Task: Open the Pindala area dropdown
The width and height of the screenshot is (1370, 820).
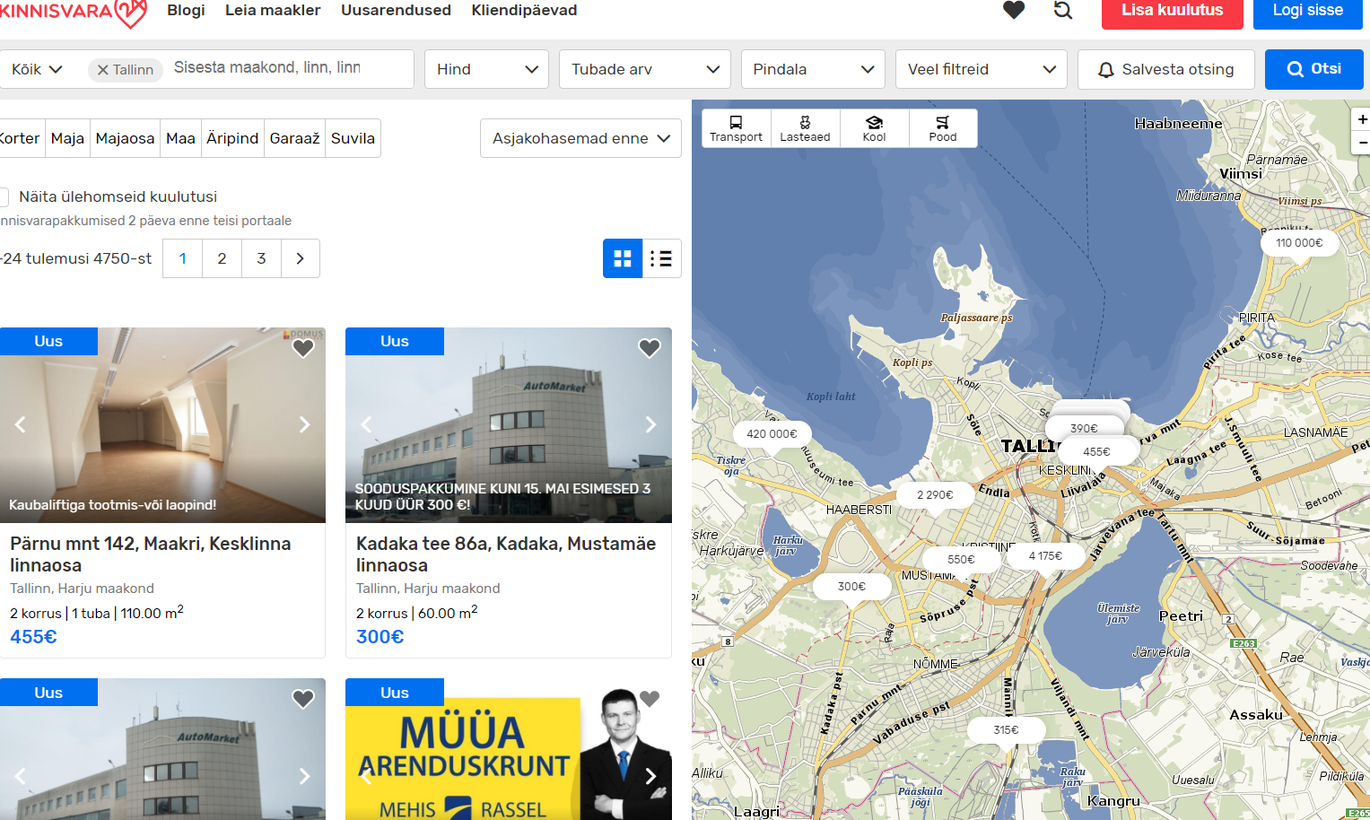Action: 813,69
